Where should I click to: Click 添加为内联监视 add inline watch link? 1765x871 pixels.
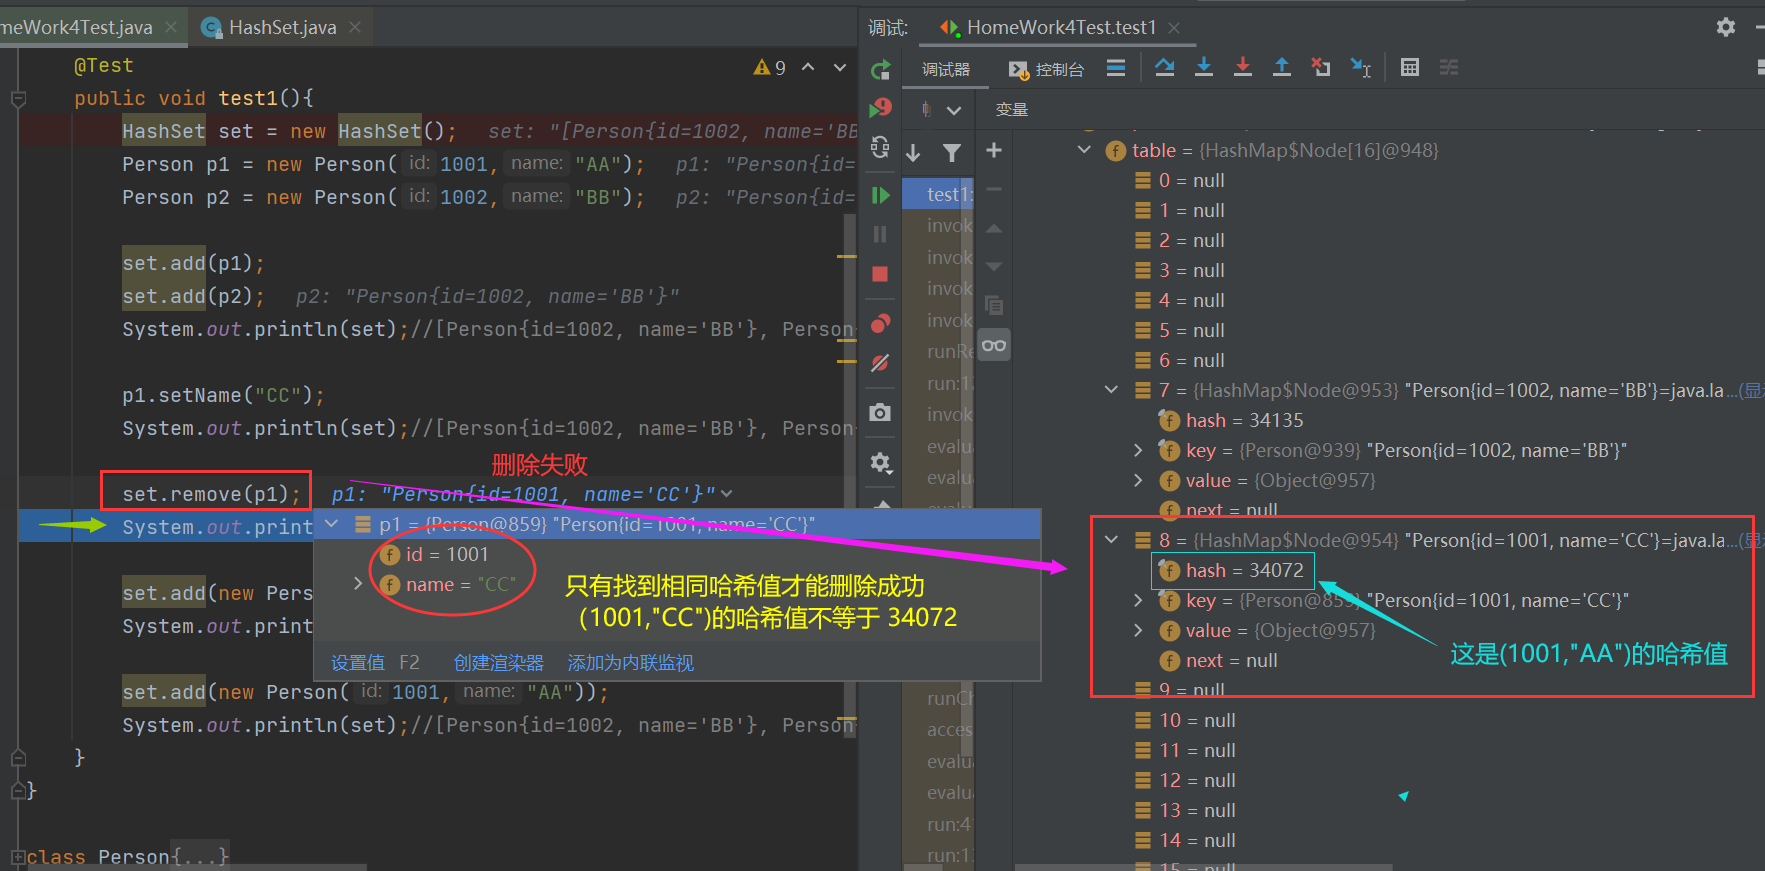click(630, 663)
